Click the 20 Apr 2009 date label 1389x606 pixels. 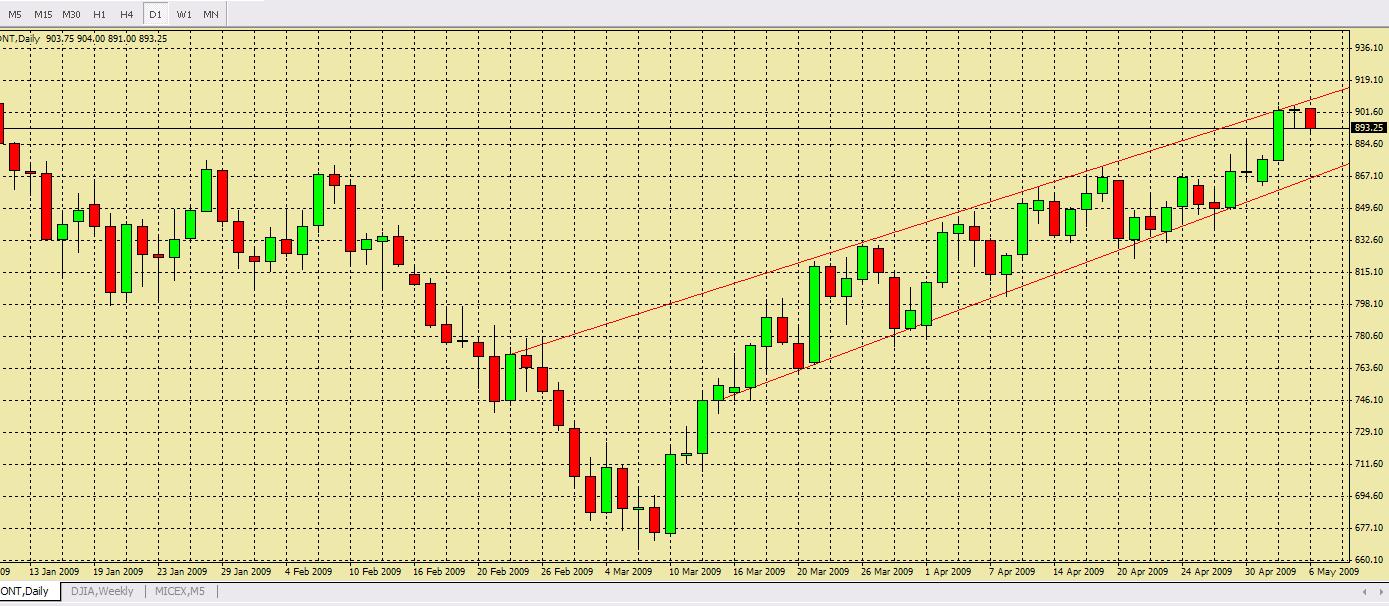(1142, 572)
